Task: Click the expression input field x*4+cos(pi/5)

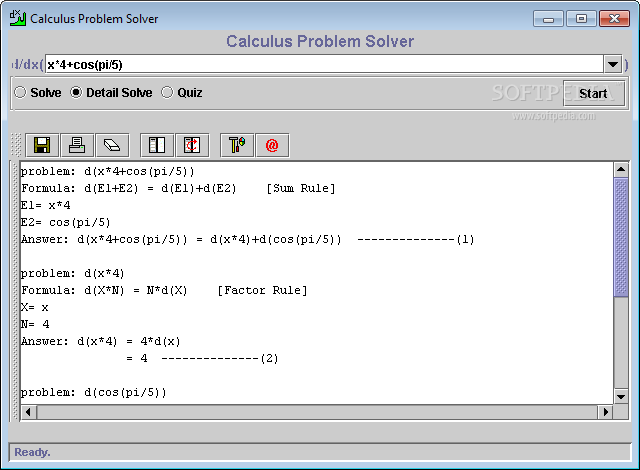Action: tap(324, 64)
